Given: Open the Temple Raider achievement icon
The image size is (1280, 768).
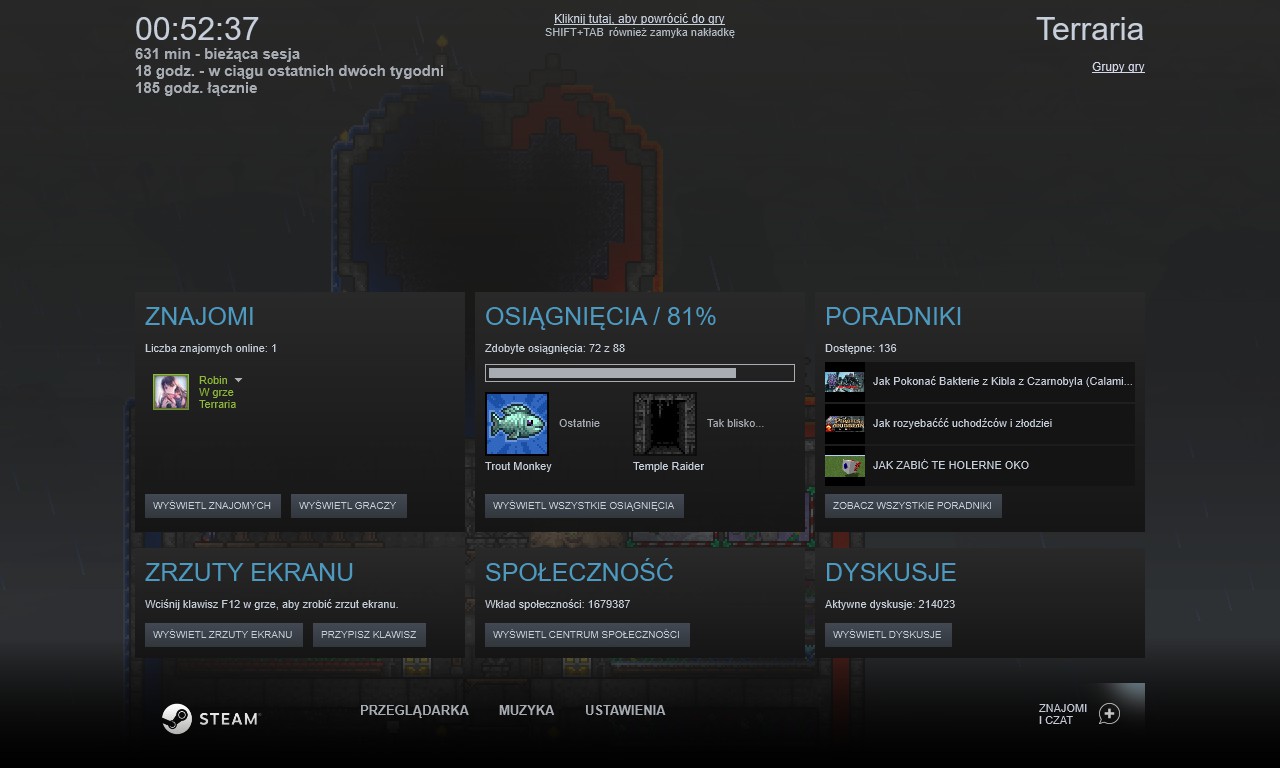Looking at the screenshot, I should 665,424.
